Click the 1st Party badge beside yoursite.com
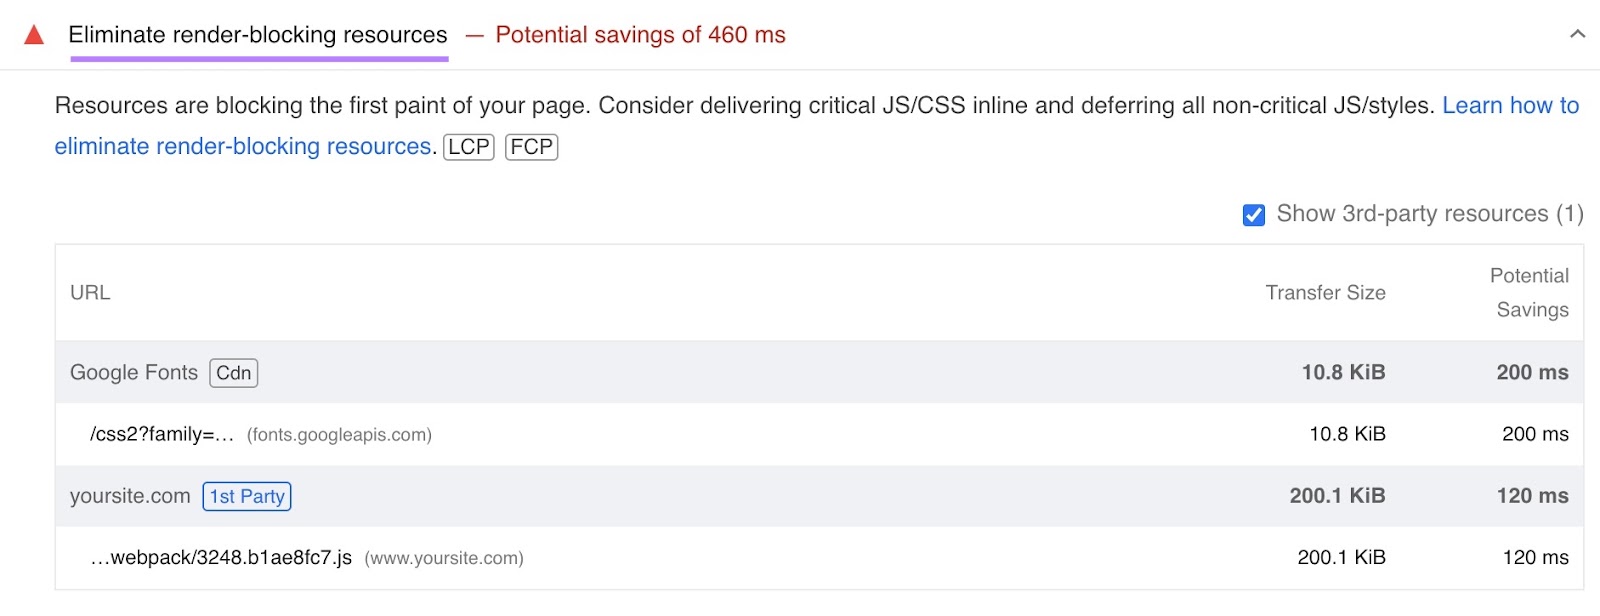 pyautogui.click(x=247, y=496)
